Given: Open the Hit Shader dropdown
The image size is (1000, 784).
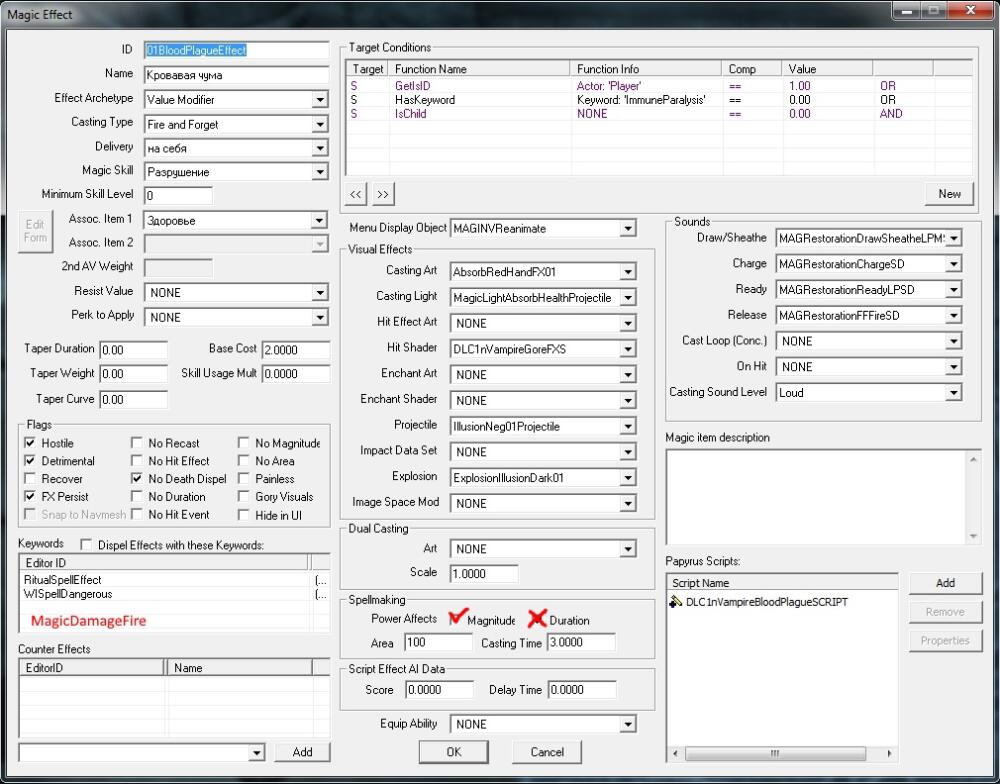Looking at the screenshot, I should (x=628, y=350).
